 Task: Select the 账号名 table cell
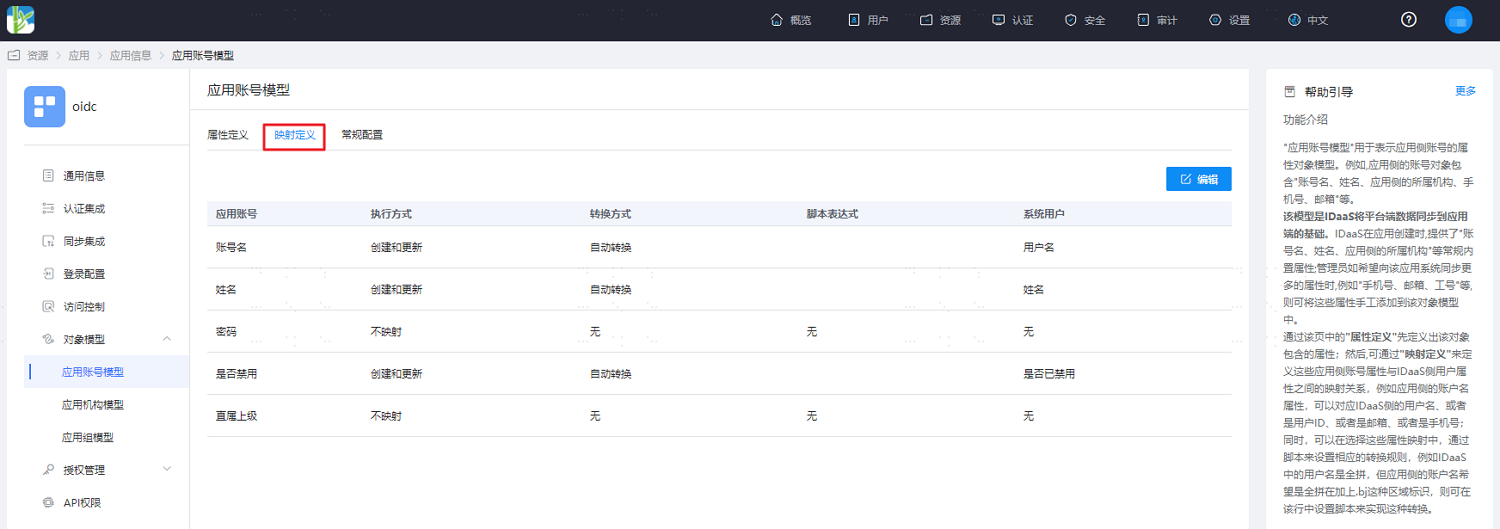pos(231,247)
